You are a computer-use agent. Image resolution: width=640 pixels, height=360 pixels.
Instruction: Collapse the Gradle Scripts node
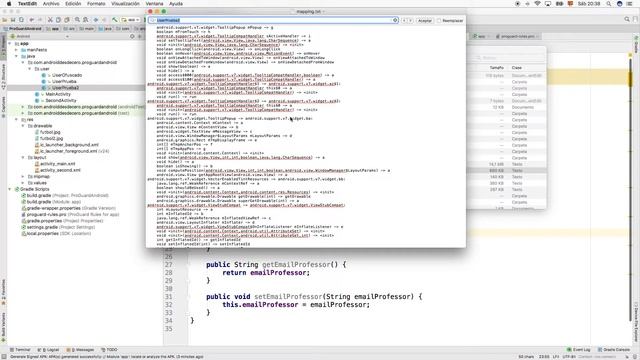click(10, 189)
